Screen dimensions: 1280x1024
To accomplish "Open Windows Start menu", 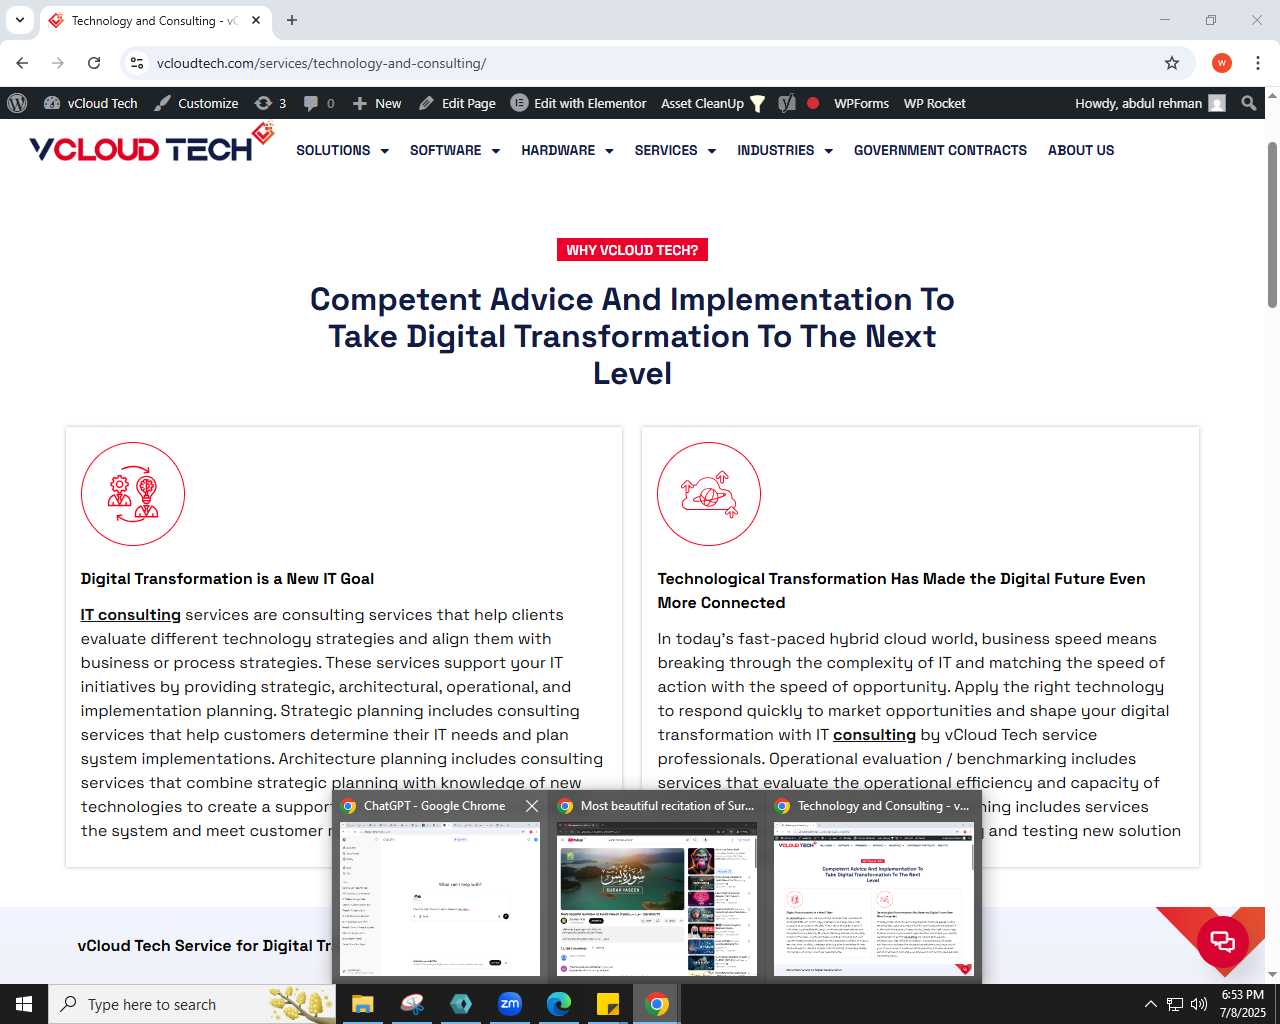I will [x=24, y=1004].
